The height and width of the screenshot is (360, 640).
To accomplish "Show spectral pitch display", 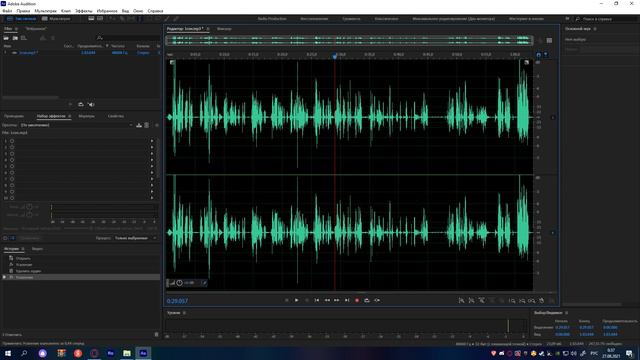I will point(100,19).
